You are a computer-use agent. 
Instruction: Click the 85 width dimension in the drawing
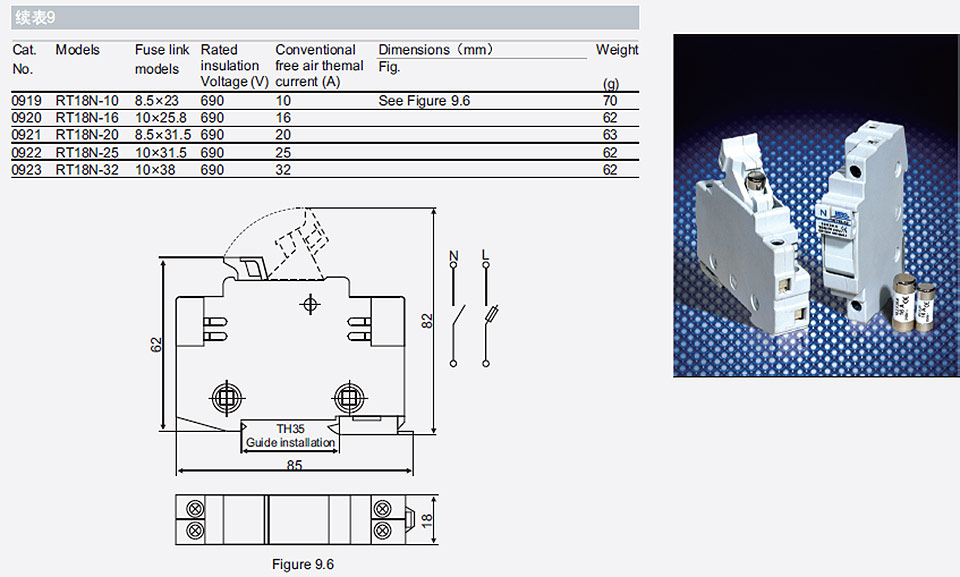294,465
